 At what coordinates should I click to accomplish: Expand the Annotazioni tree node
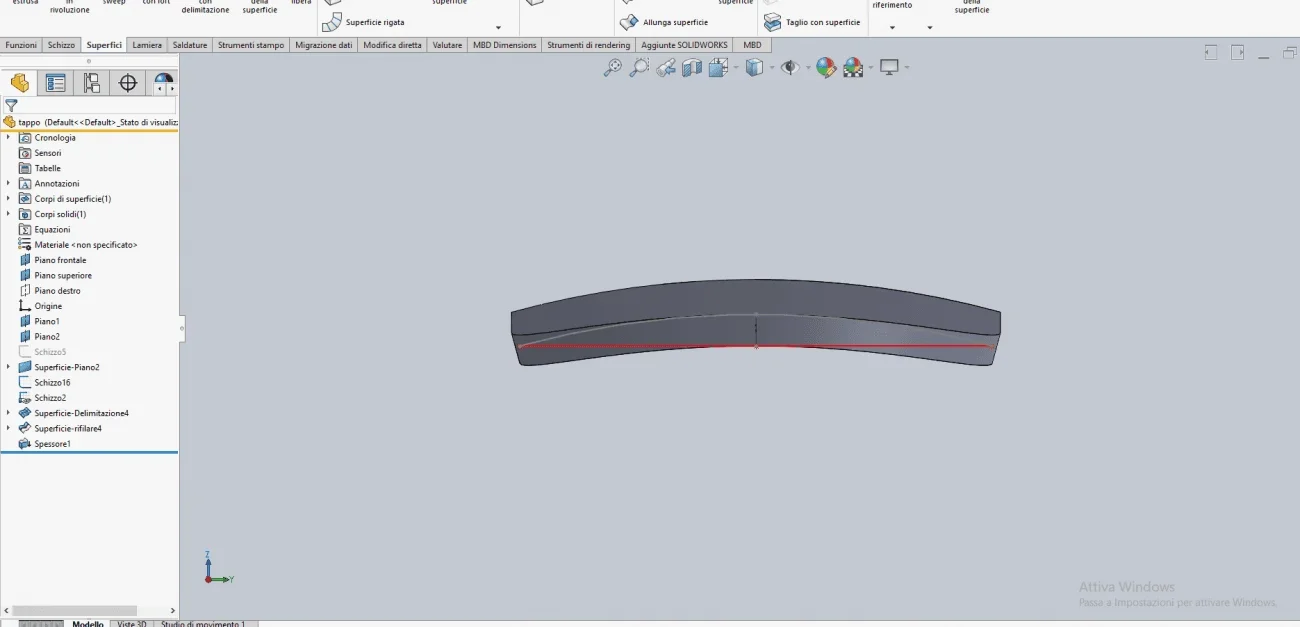tap(8, 184)
